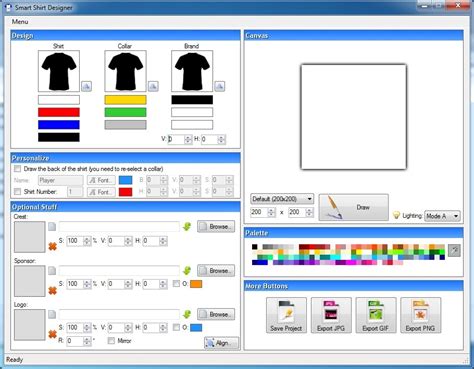Remove the Logo with orange X
This screenshot has width=474, height=369.
[52, 334]
